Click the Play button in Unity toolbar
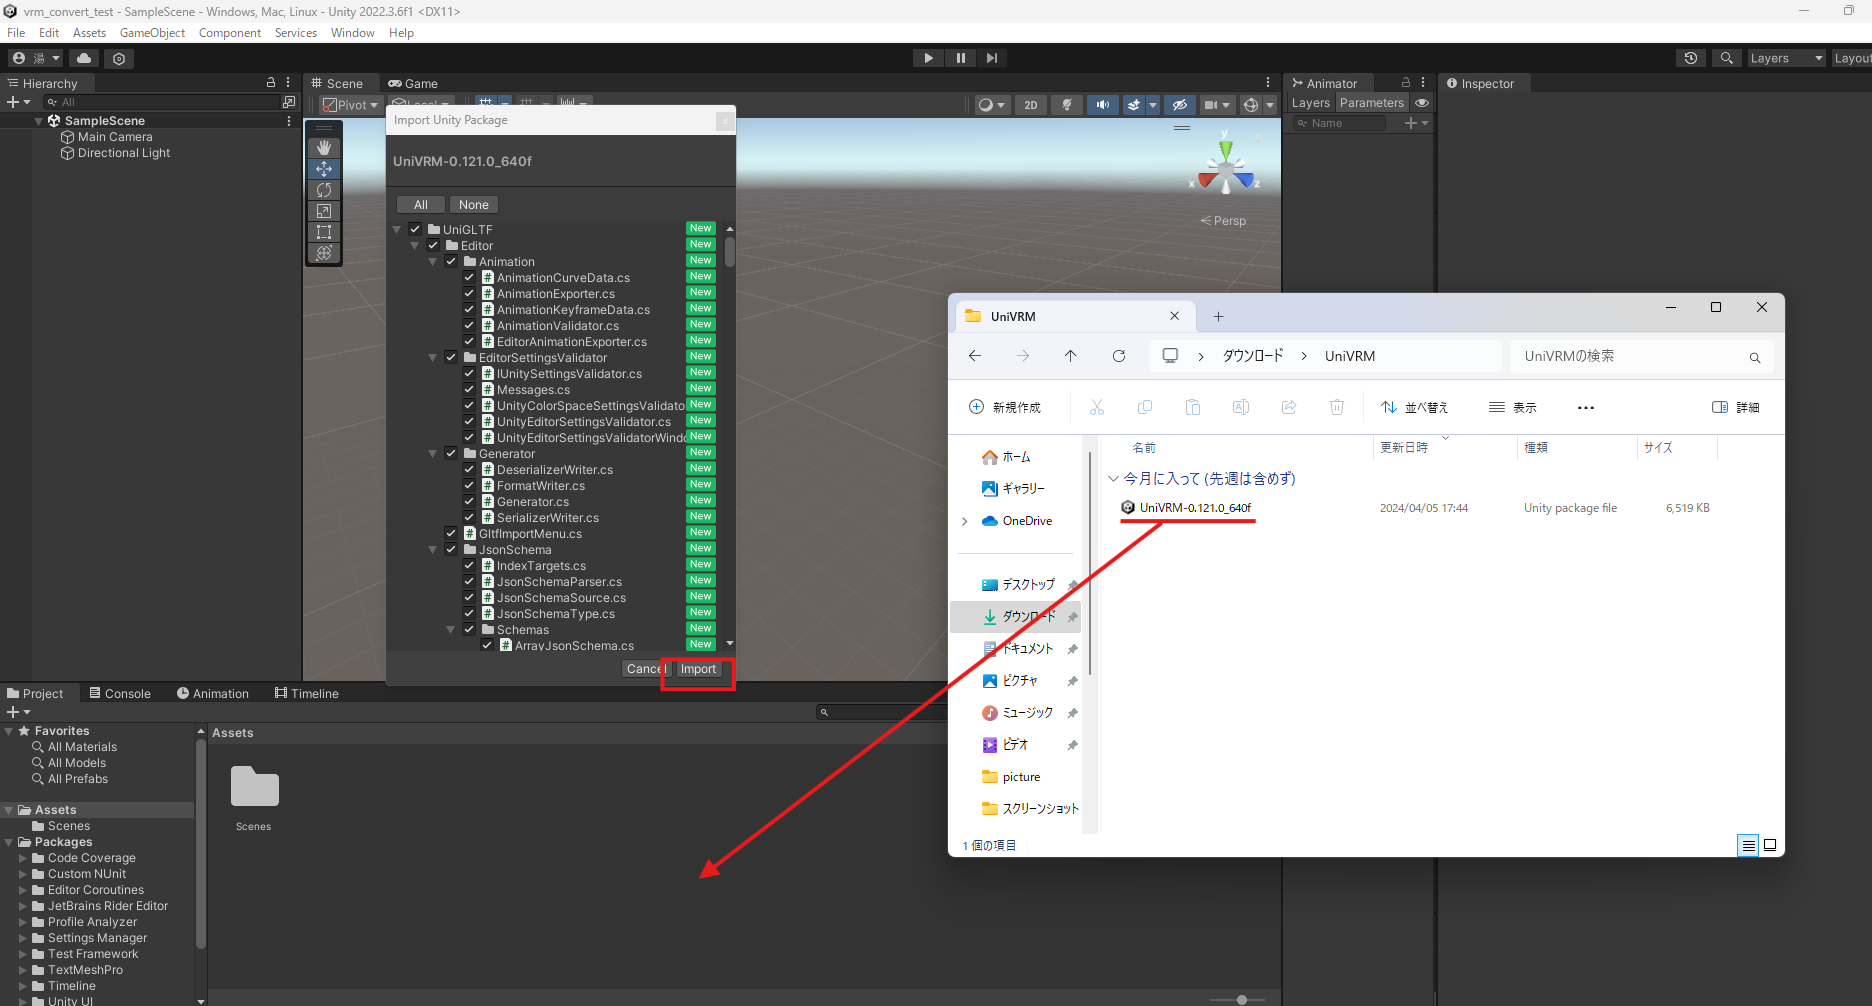Viewport: 1872px width, 1006px height. [928, 58]
